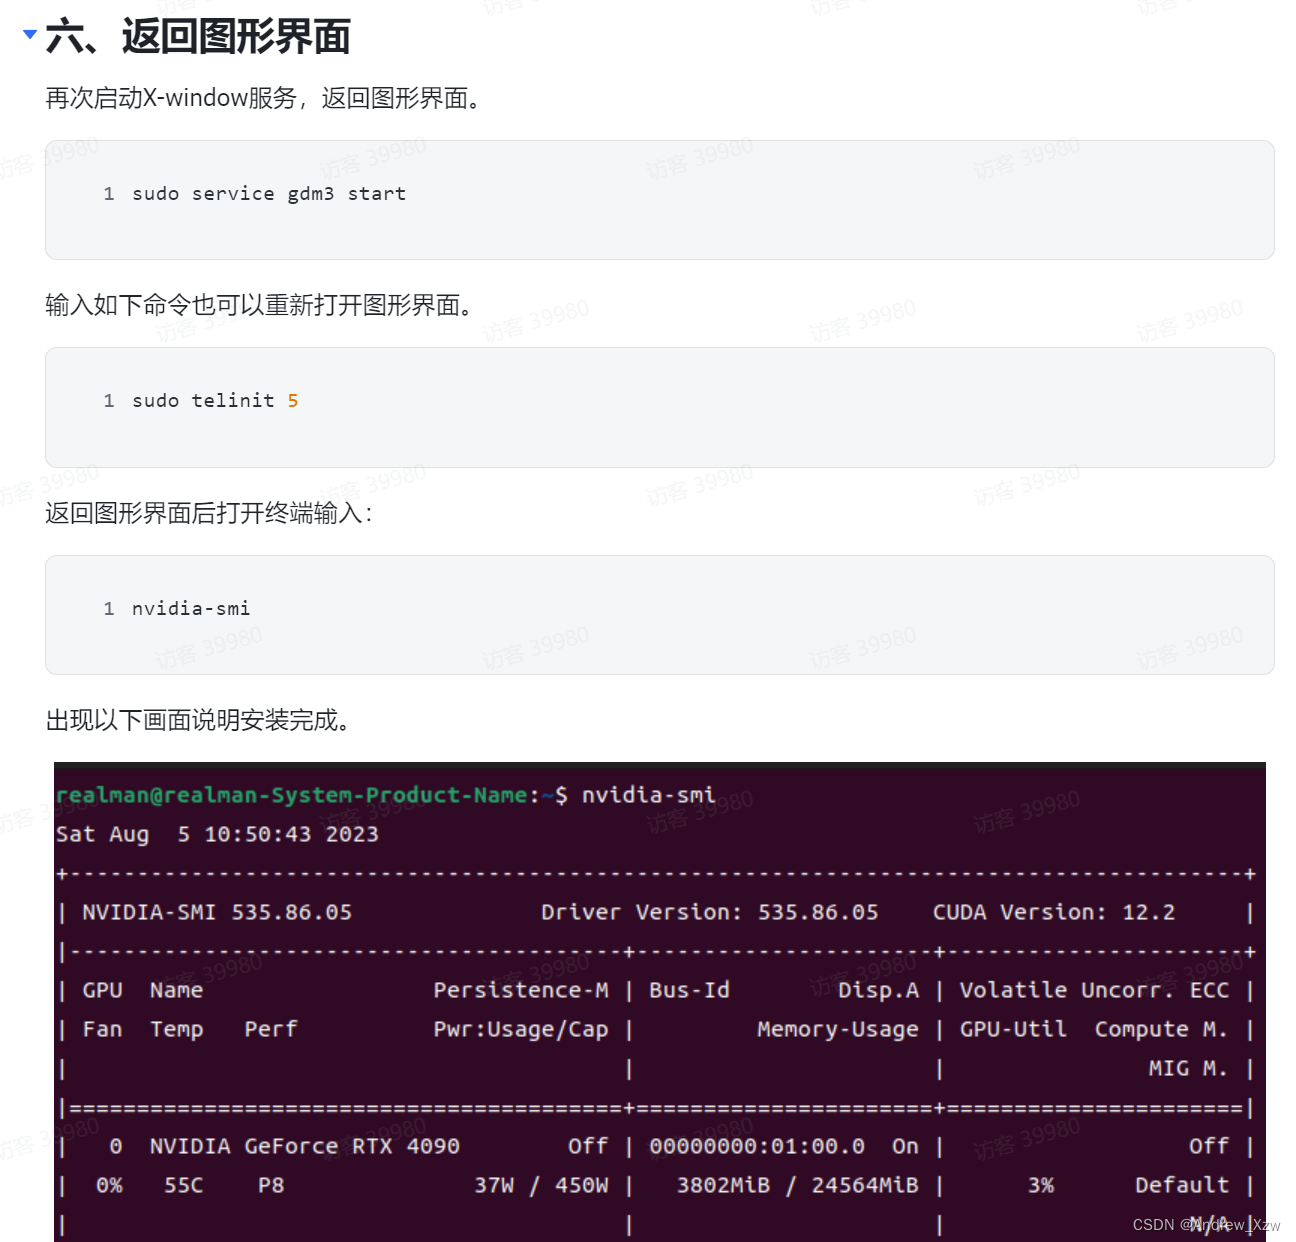The width and height of the screenshot is (1296, 1242).
Task: Open the nvidia-smi terminal screenshot image
Action: (660, 1002)
